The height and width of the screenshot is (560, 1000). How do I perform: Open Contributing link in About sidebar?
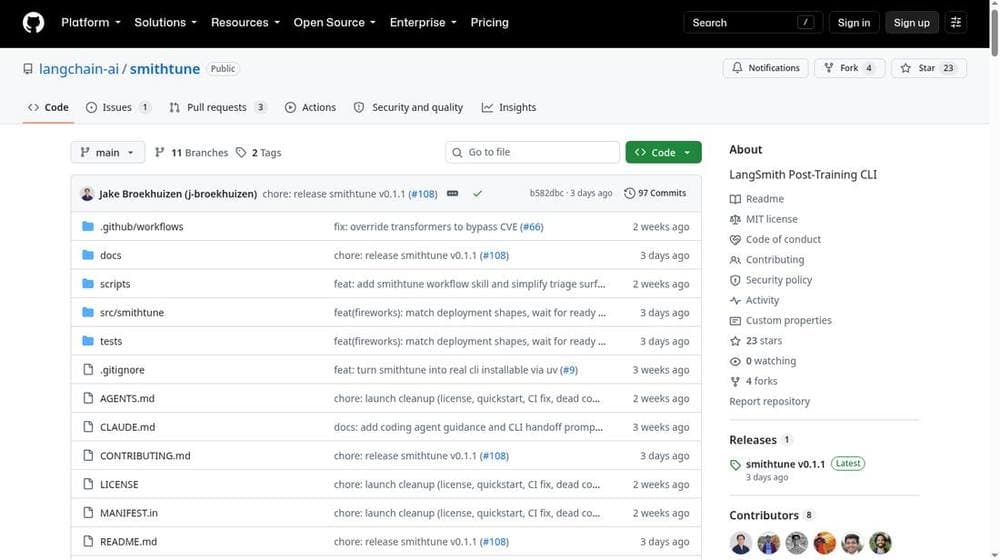(767, 260)
